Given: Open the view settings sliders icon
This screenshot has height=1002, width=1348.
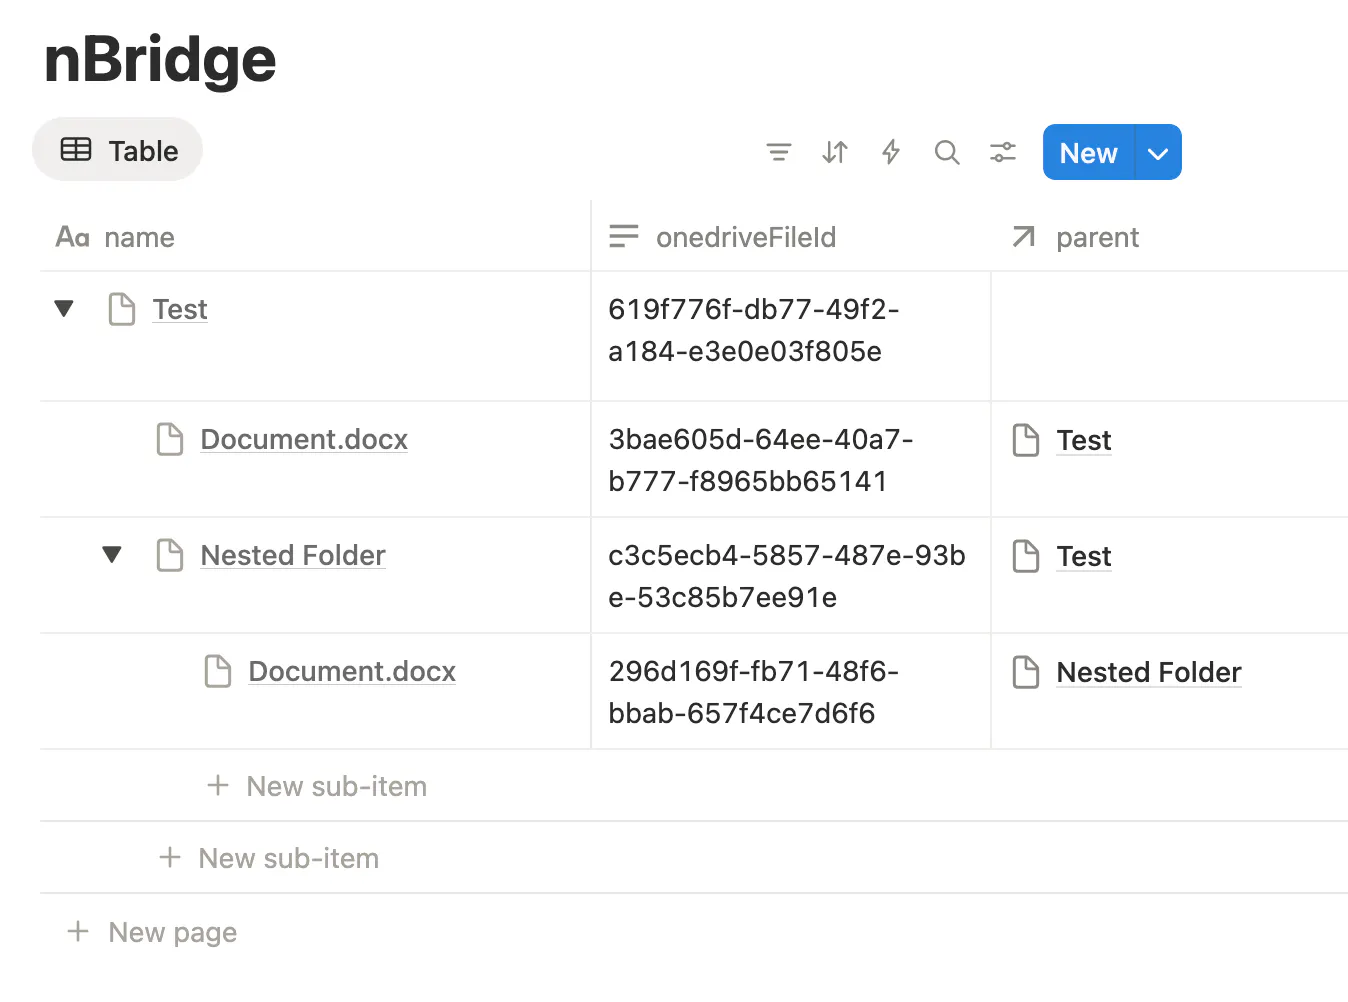Looking at the screenshot, I should [x=1003, y=152].
